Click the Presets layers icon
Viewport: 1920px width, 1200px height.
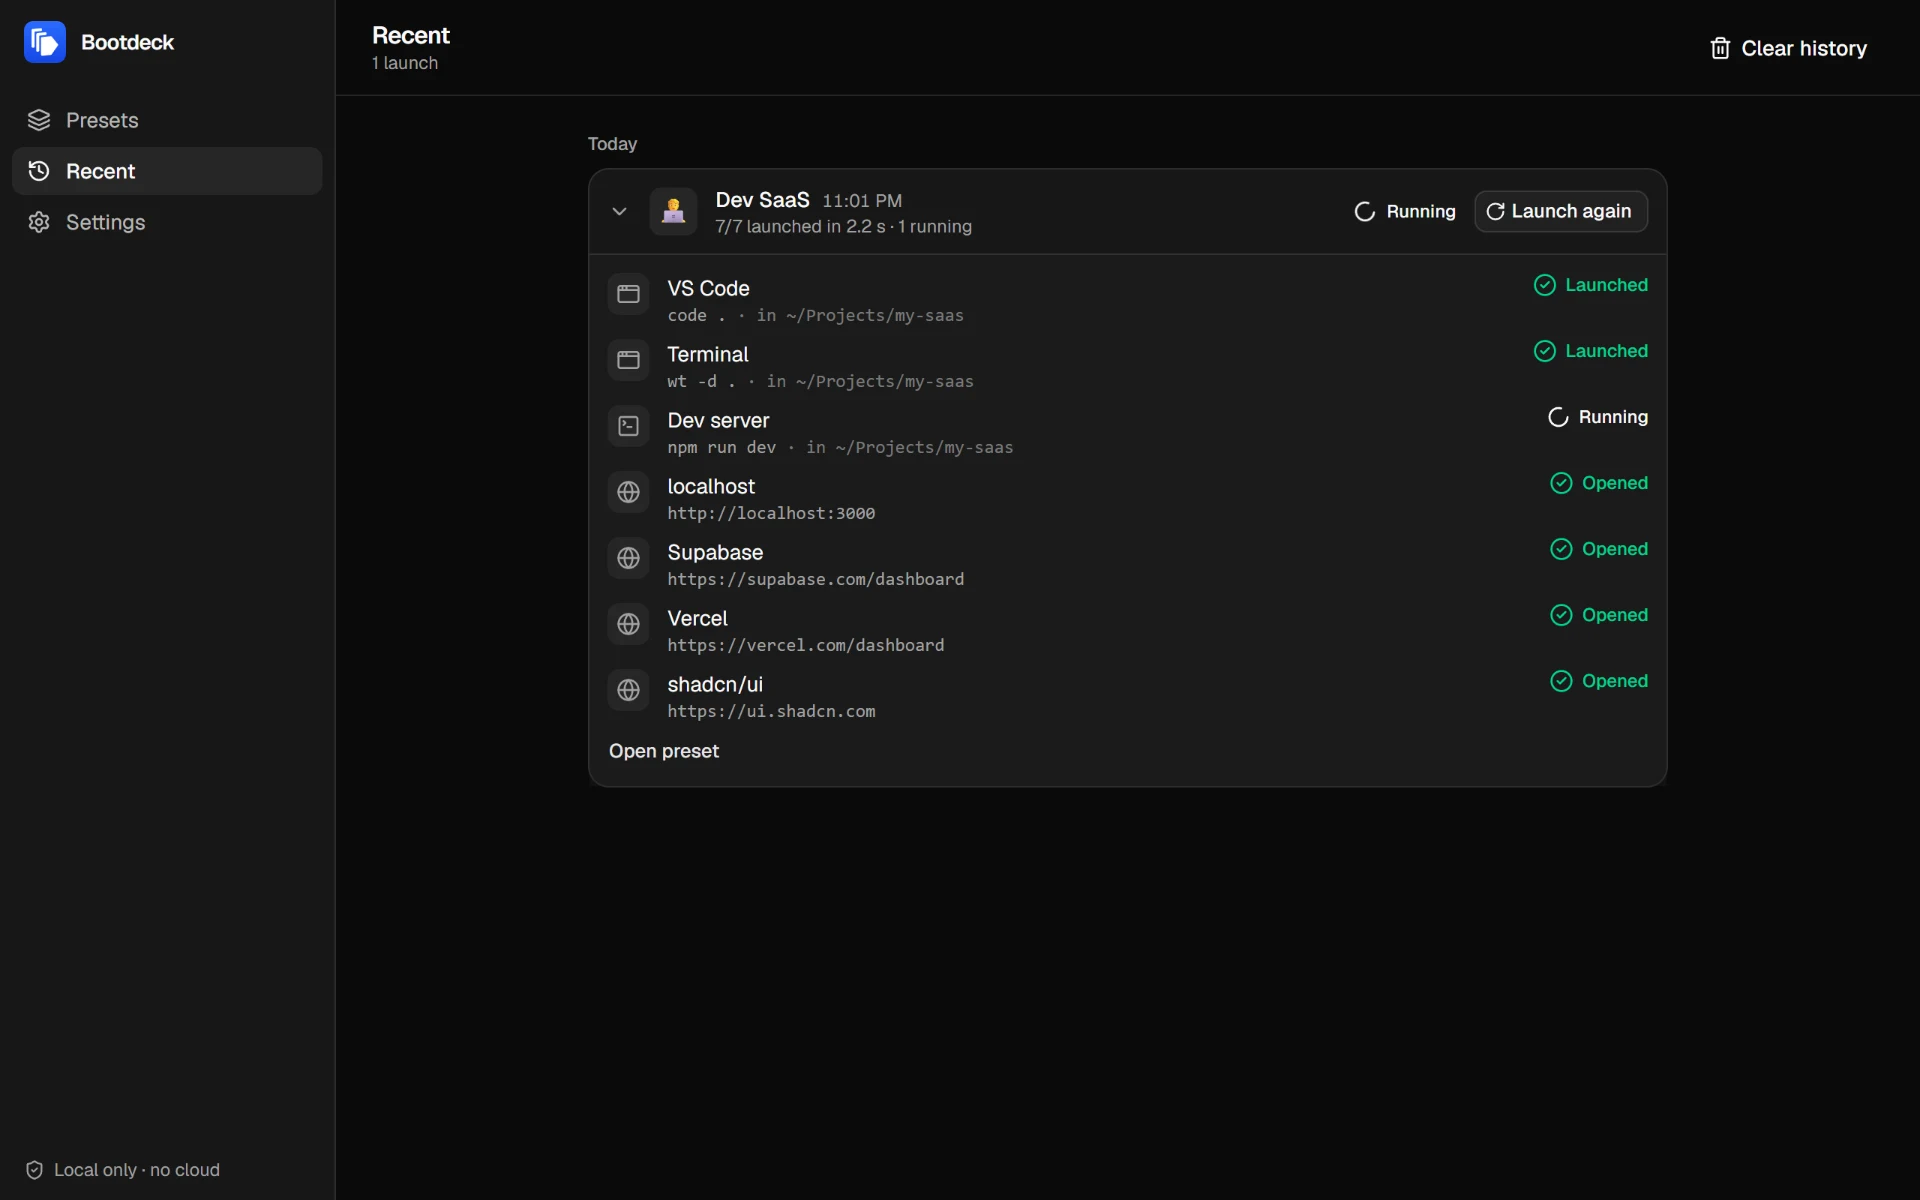click(x=39, y=120)
